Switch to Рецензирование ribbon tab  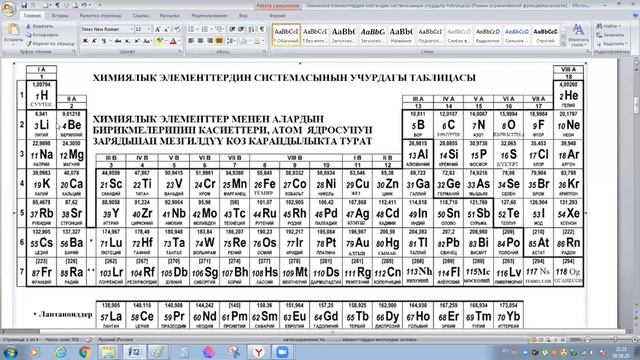coord(209,16)
